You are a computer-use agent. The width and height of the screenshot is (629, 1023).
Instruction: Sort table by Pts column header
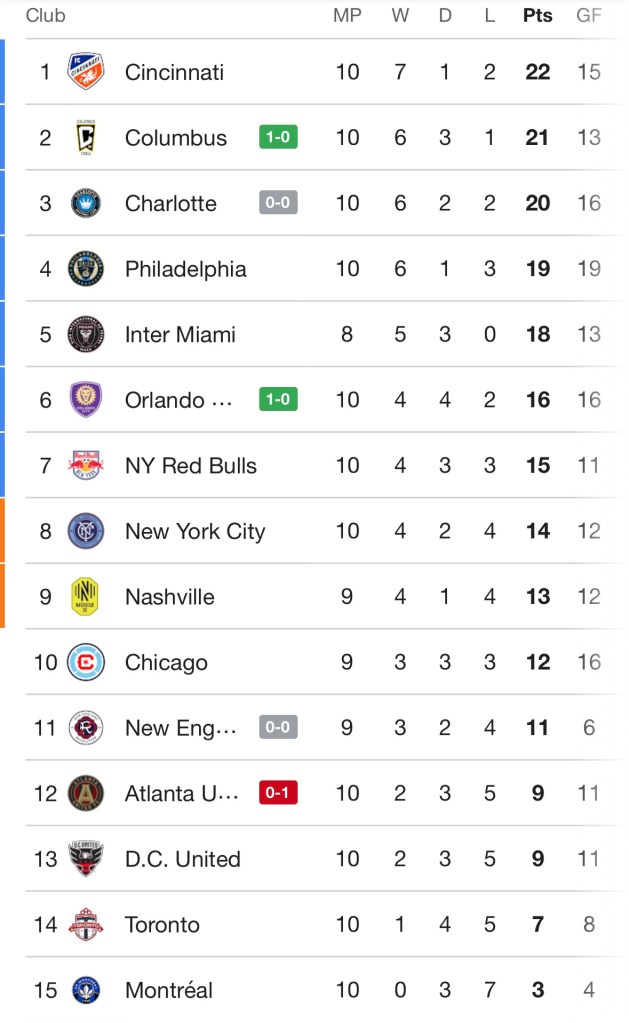point(537,16)
